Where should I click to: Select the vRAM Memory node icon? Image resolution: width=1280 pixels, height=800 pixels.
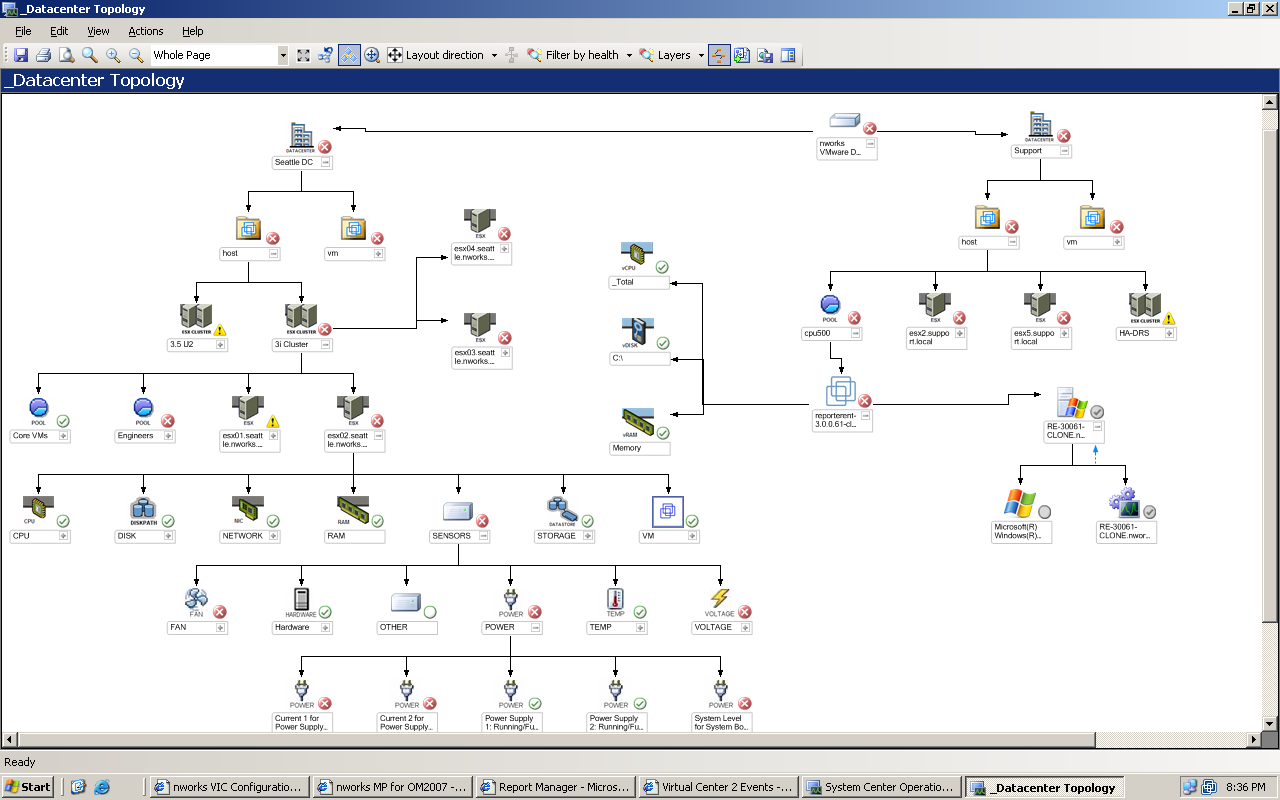(638, 423)
